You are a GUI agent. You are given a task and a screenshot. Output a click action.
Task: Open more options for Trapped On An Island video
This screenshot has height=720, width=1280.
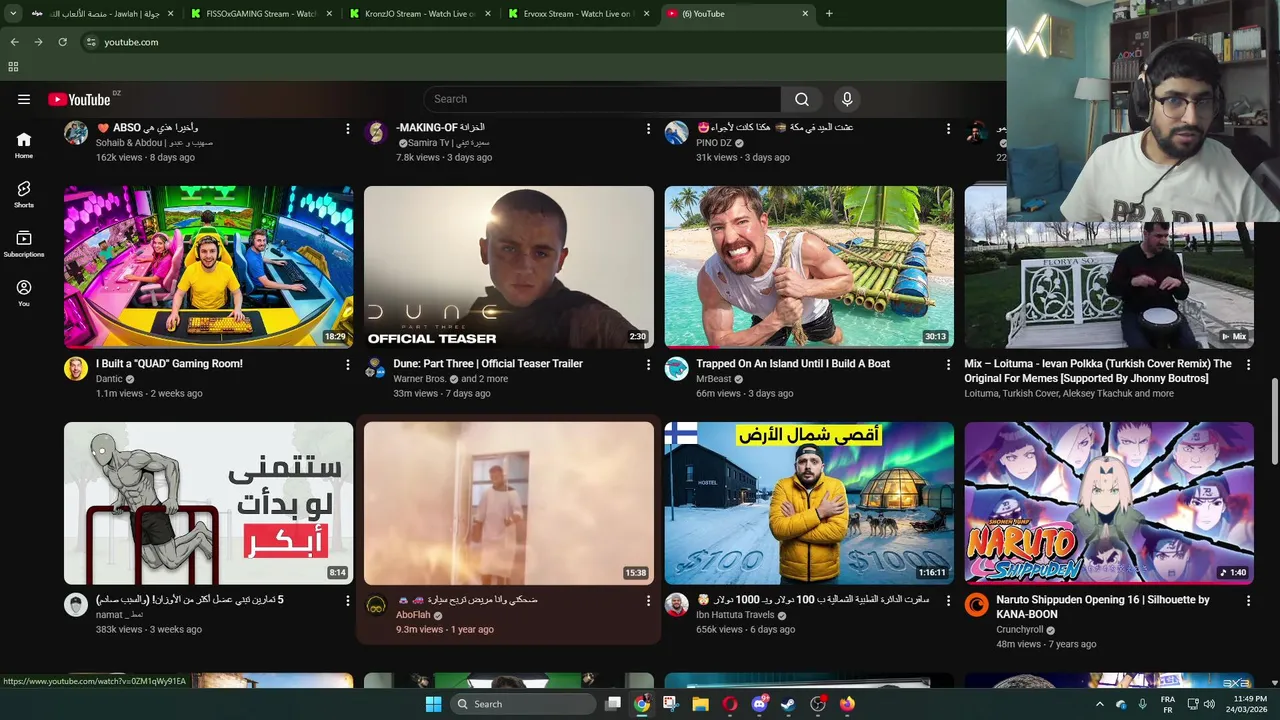coord(948,365)
